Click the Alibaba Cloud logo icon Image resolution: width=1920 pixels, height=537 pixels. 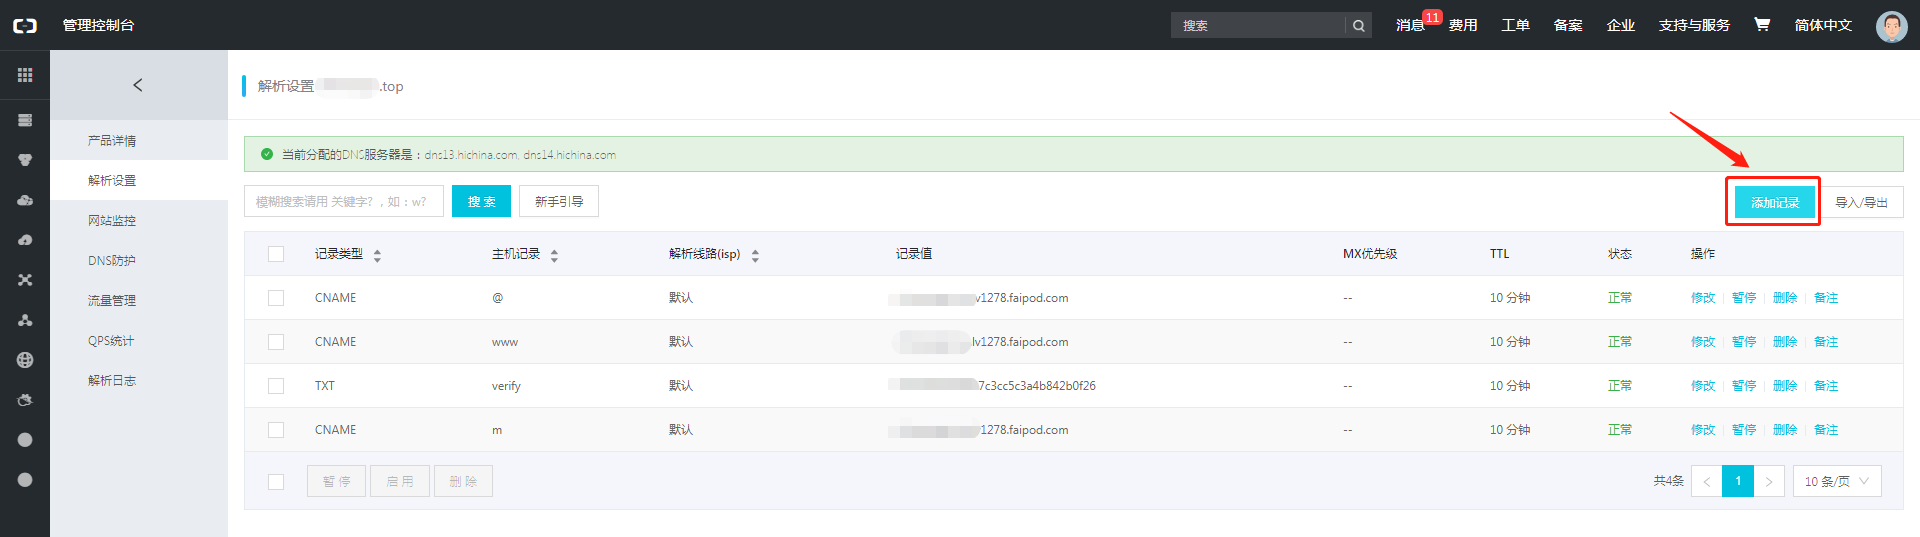(25, 25)
